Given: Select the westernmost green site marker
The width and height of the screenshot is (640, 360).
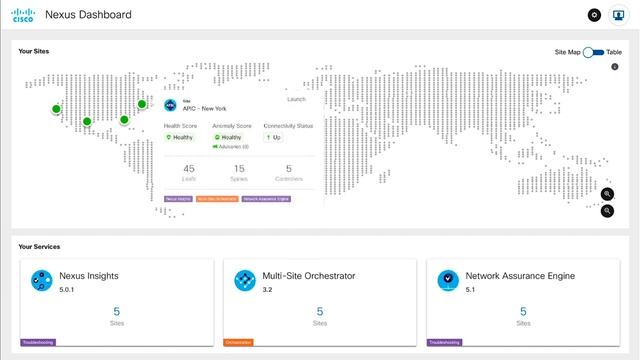Looking at the screenshot, I should coord(56,109).
